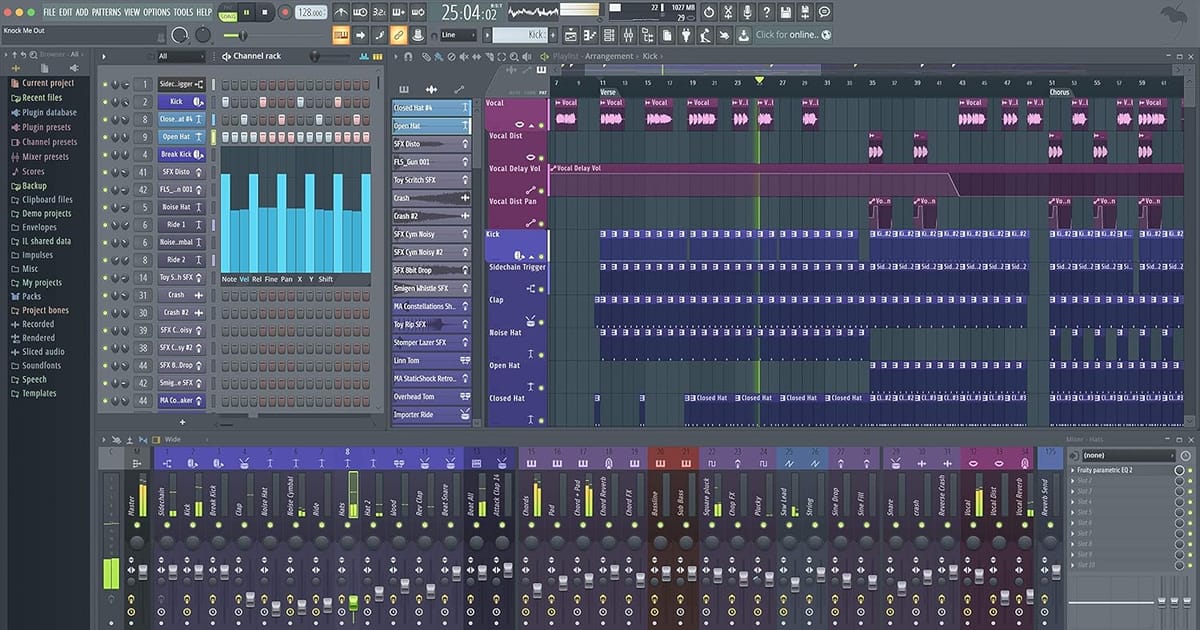The image size is (1200, 630).
Task: Open the TOOLS menu
Action: pyautogui.click(x=184, y=12)
